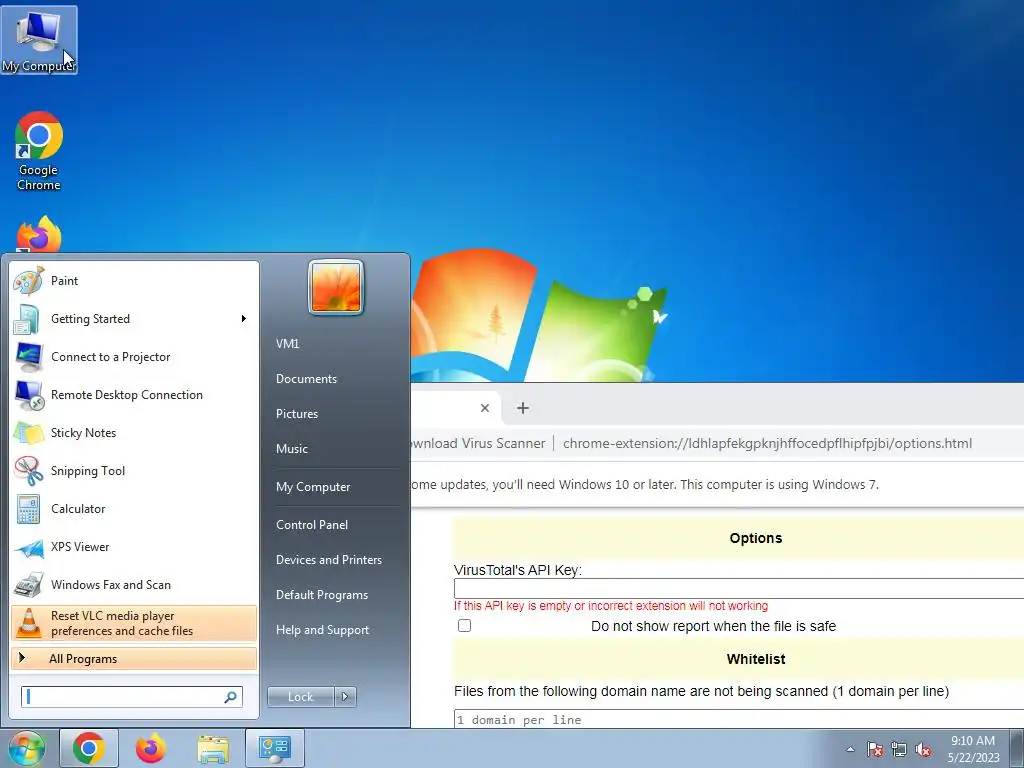
Task: Click the Getting Started icon
Action: [x=28, y=319]
